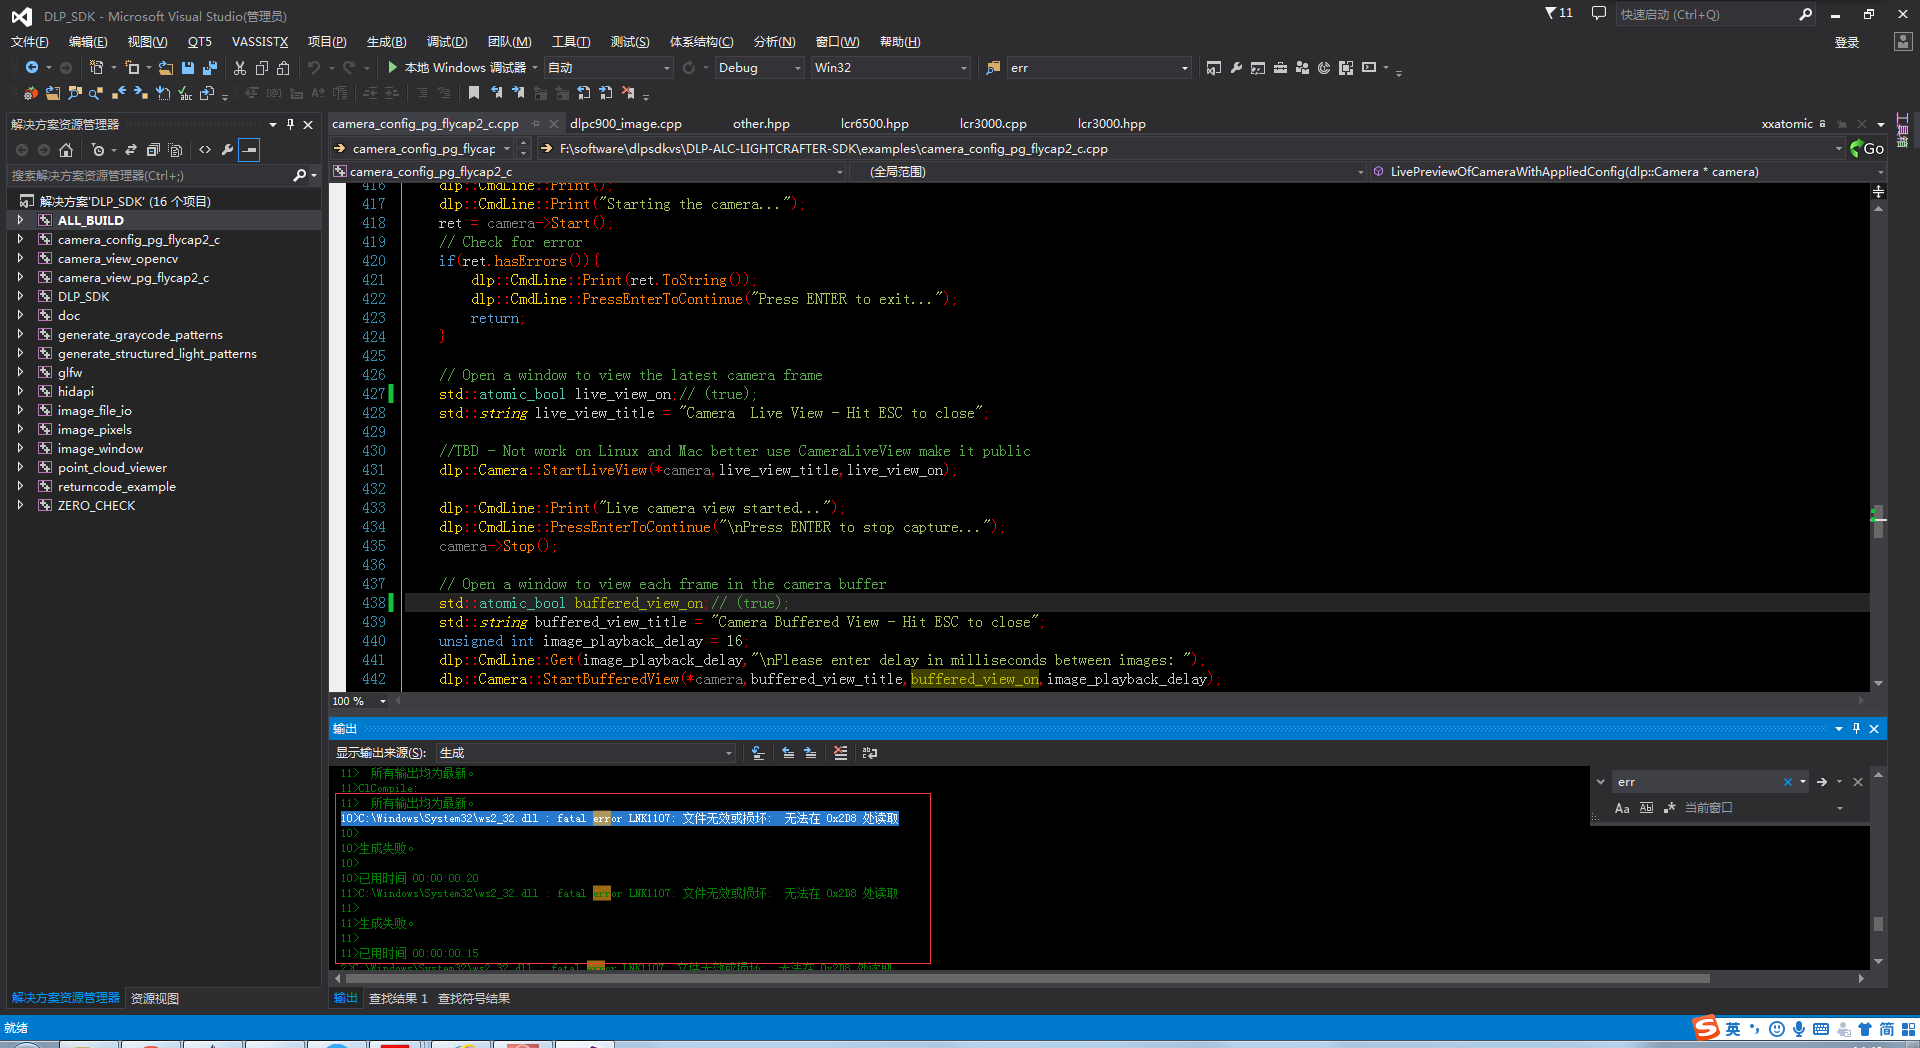Click the Solution Explorer search field
The image size is (1920, 1048).
pyautogui.click(x=150, y=176)
